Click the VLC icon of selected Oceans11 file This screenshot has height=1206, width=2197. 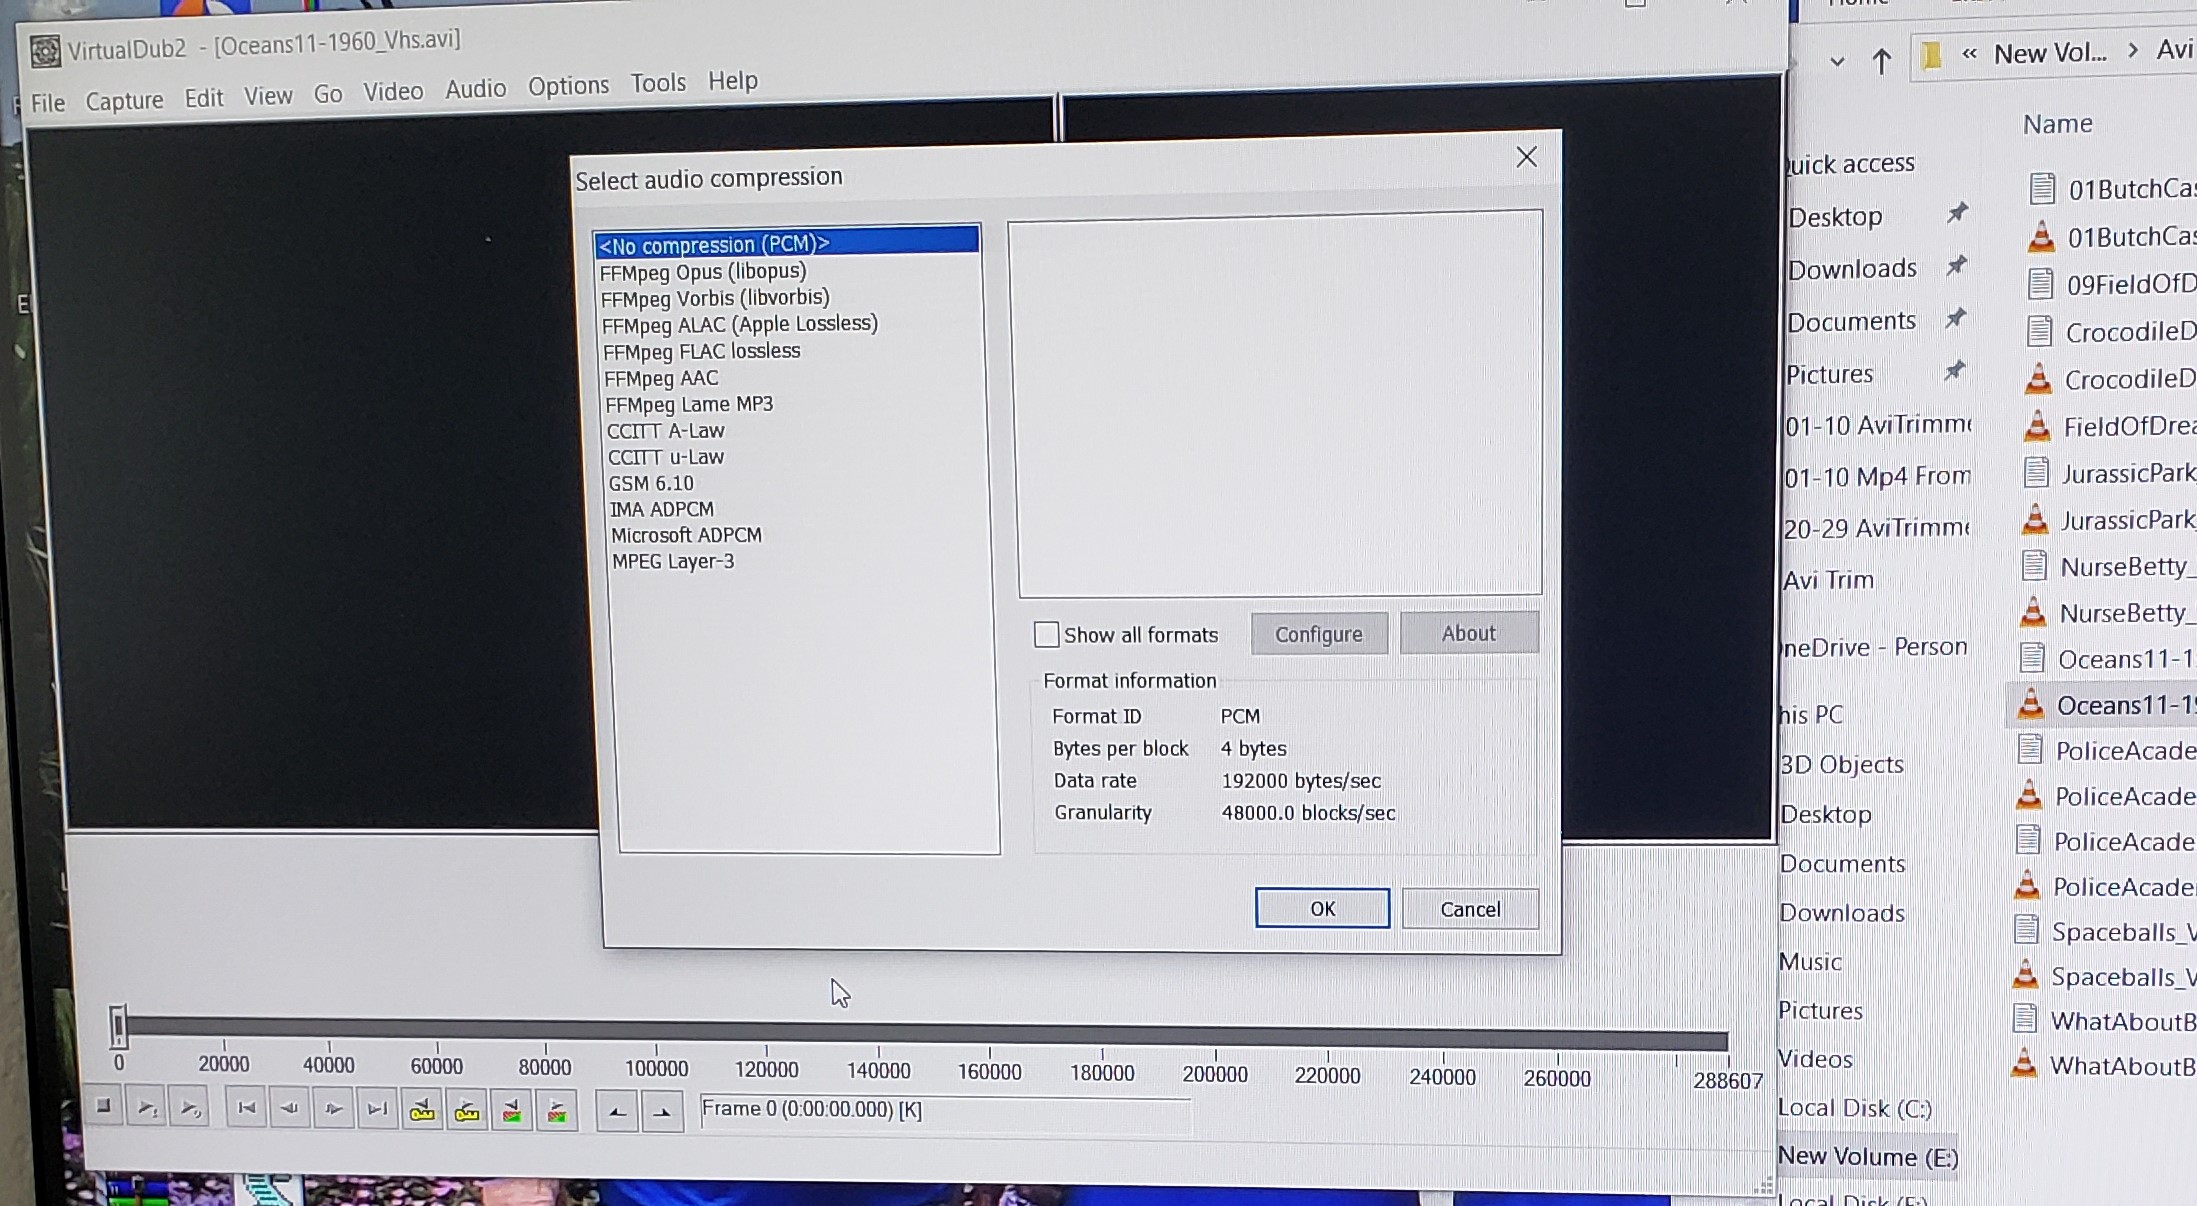[2030, 704]
